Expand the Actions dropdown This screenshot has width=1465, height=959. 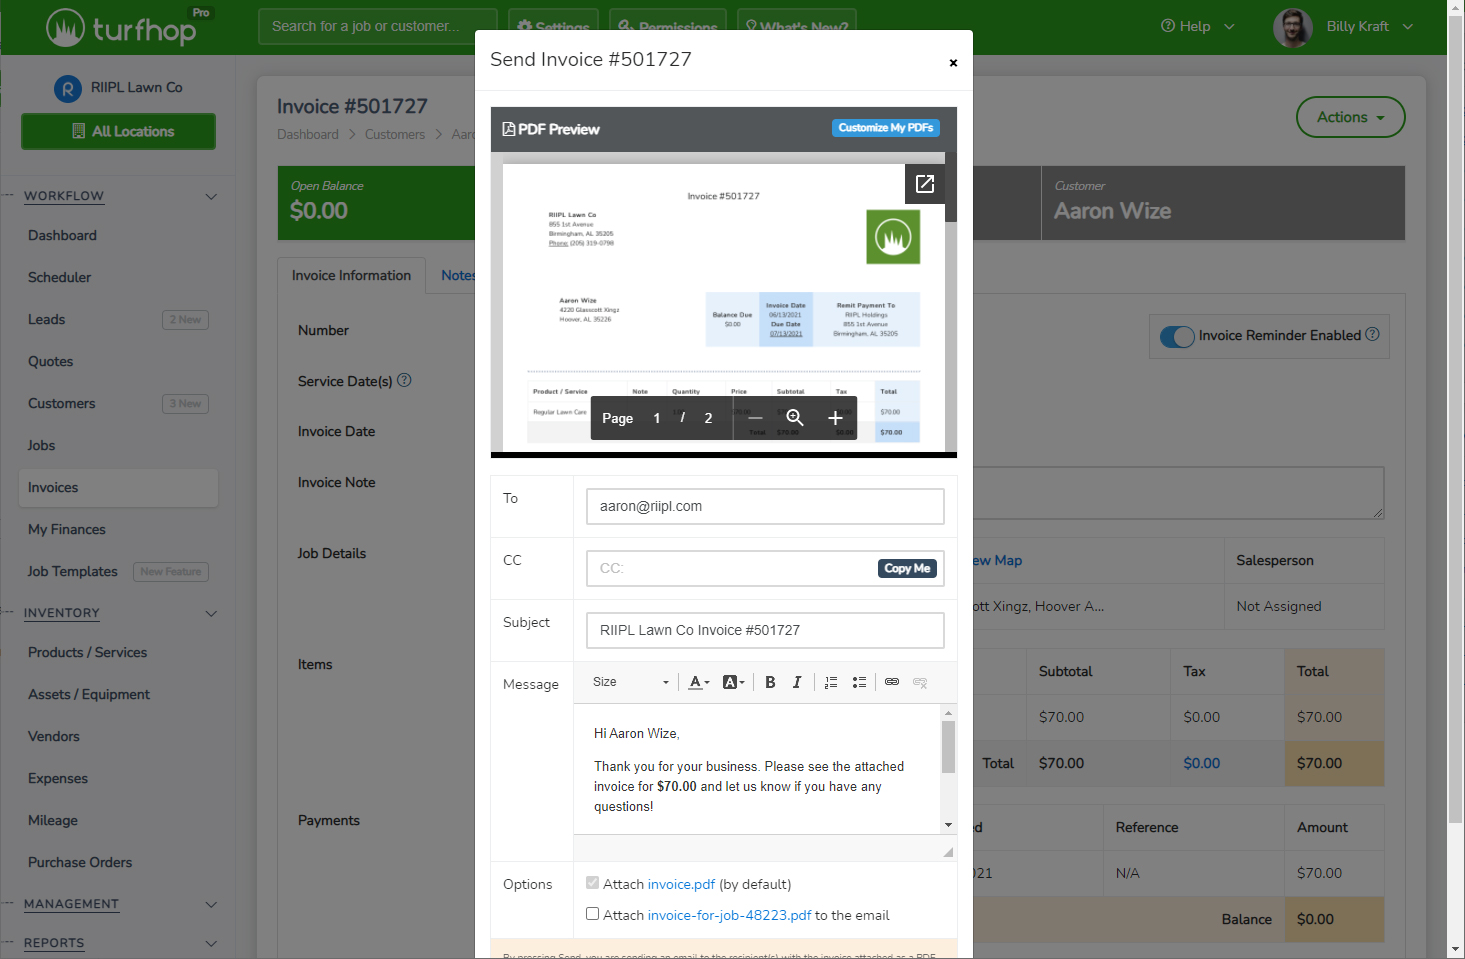(1351, 117)
